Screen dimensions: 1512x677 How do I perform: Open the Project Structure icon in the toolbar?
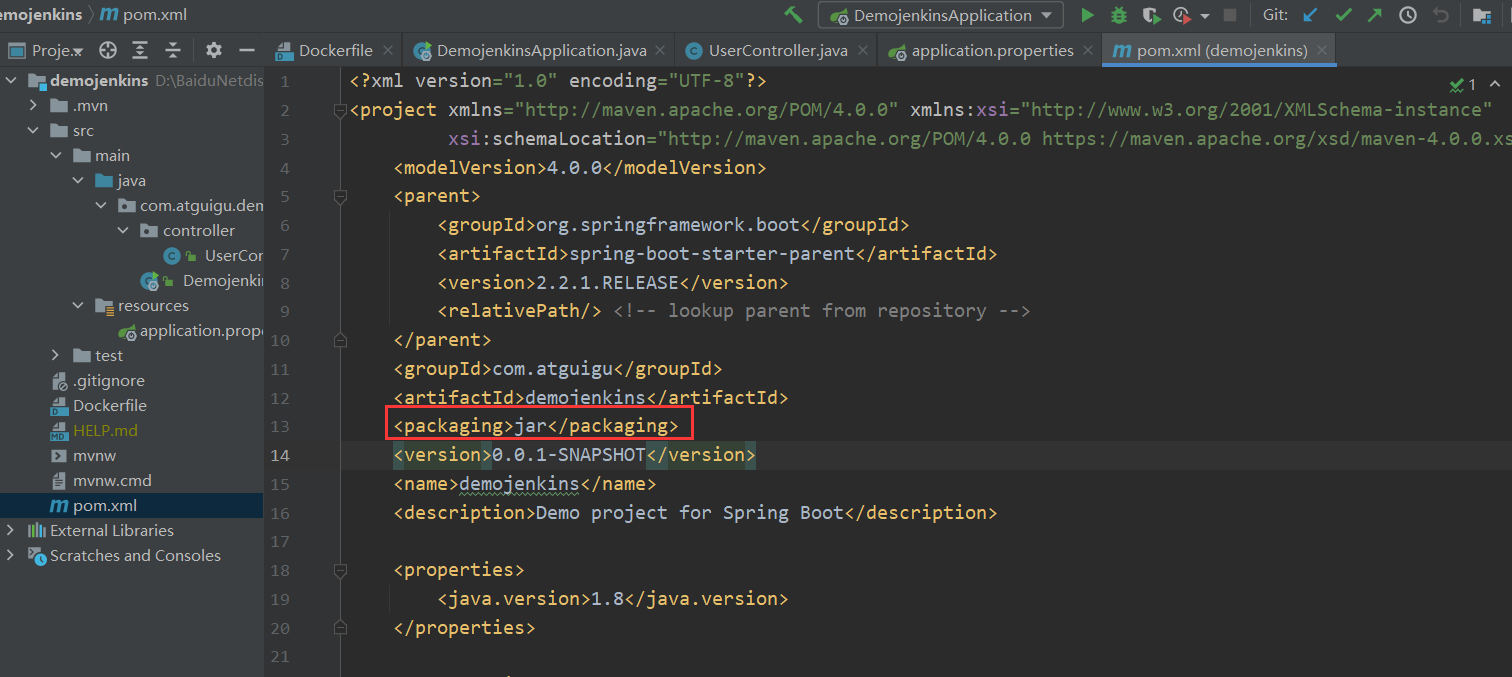1481,15
